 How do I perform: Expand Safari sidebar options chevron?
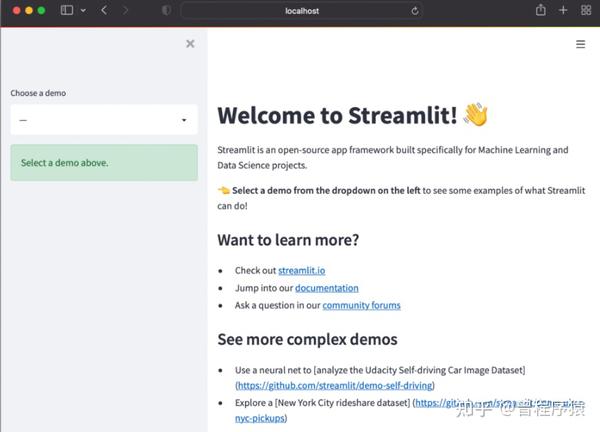[83, 10]
